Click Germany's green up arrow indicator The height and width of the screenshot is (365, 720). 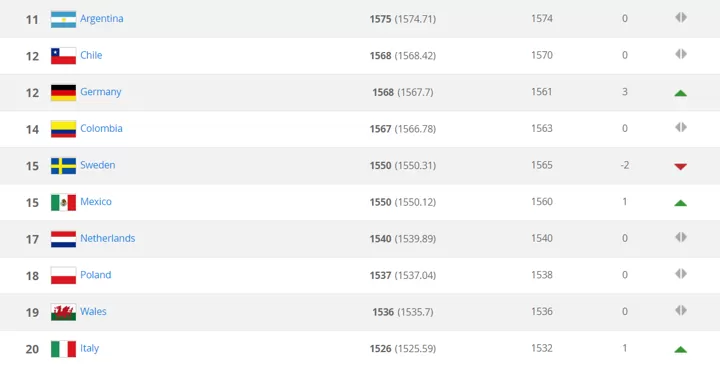click(681, 93)
